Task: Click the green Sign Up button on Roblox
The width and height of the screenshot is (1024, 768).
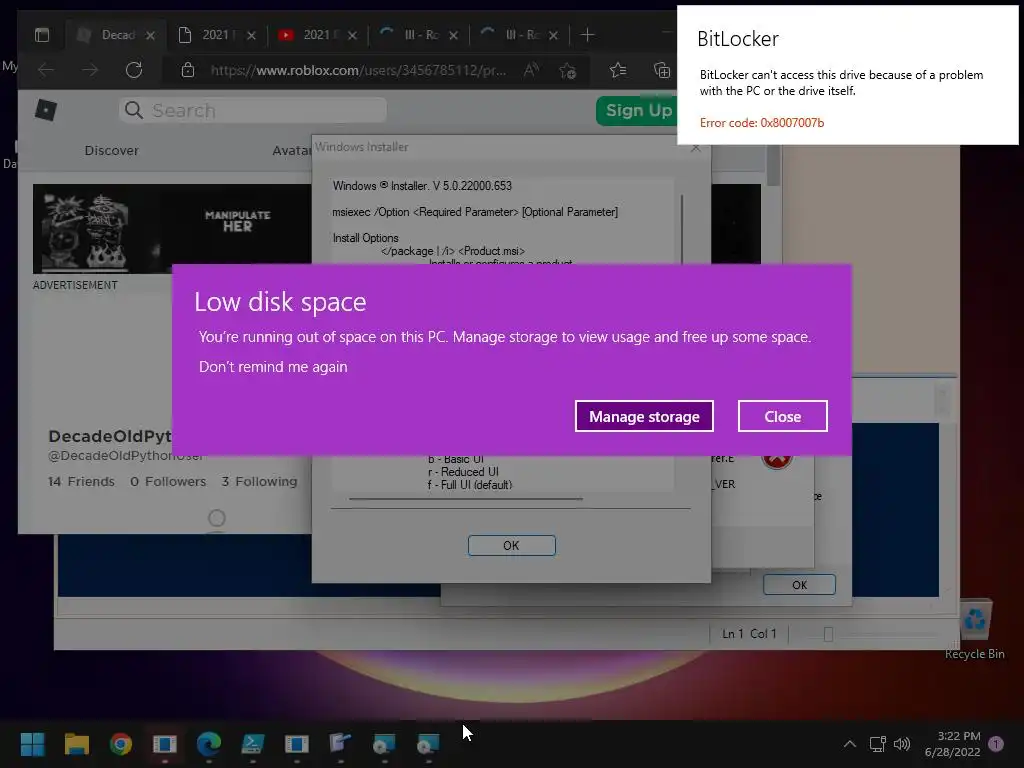Action: (637, 110)
